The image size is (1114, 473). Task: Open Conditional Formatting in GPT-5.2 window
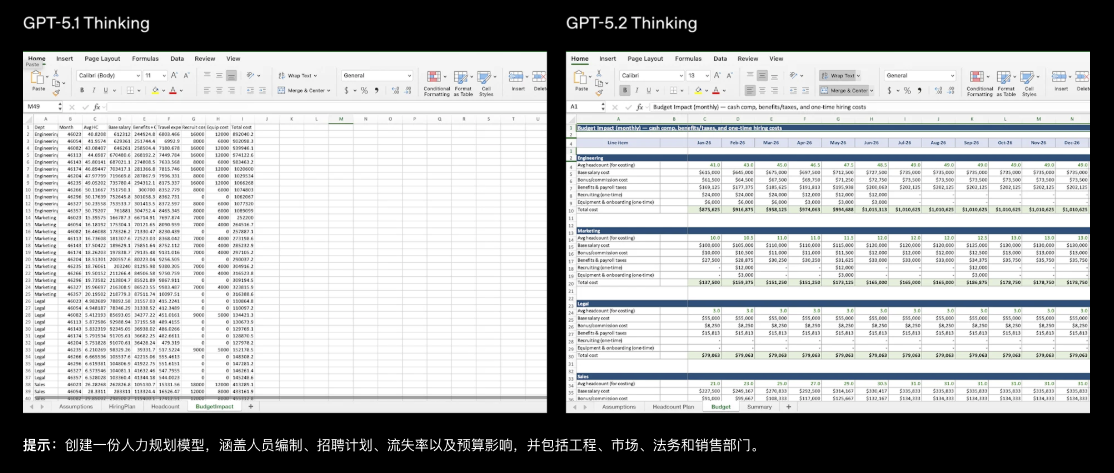point(979,84)
